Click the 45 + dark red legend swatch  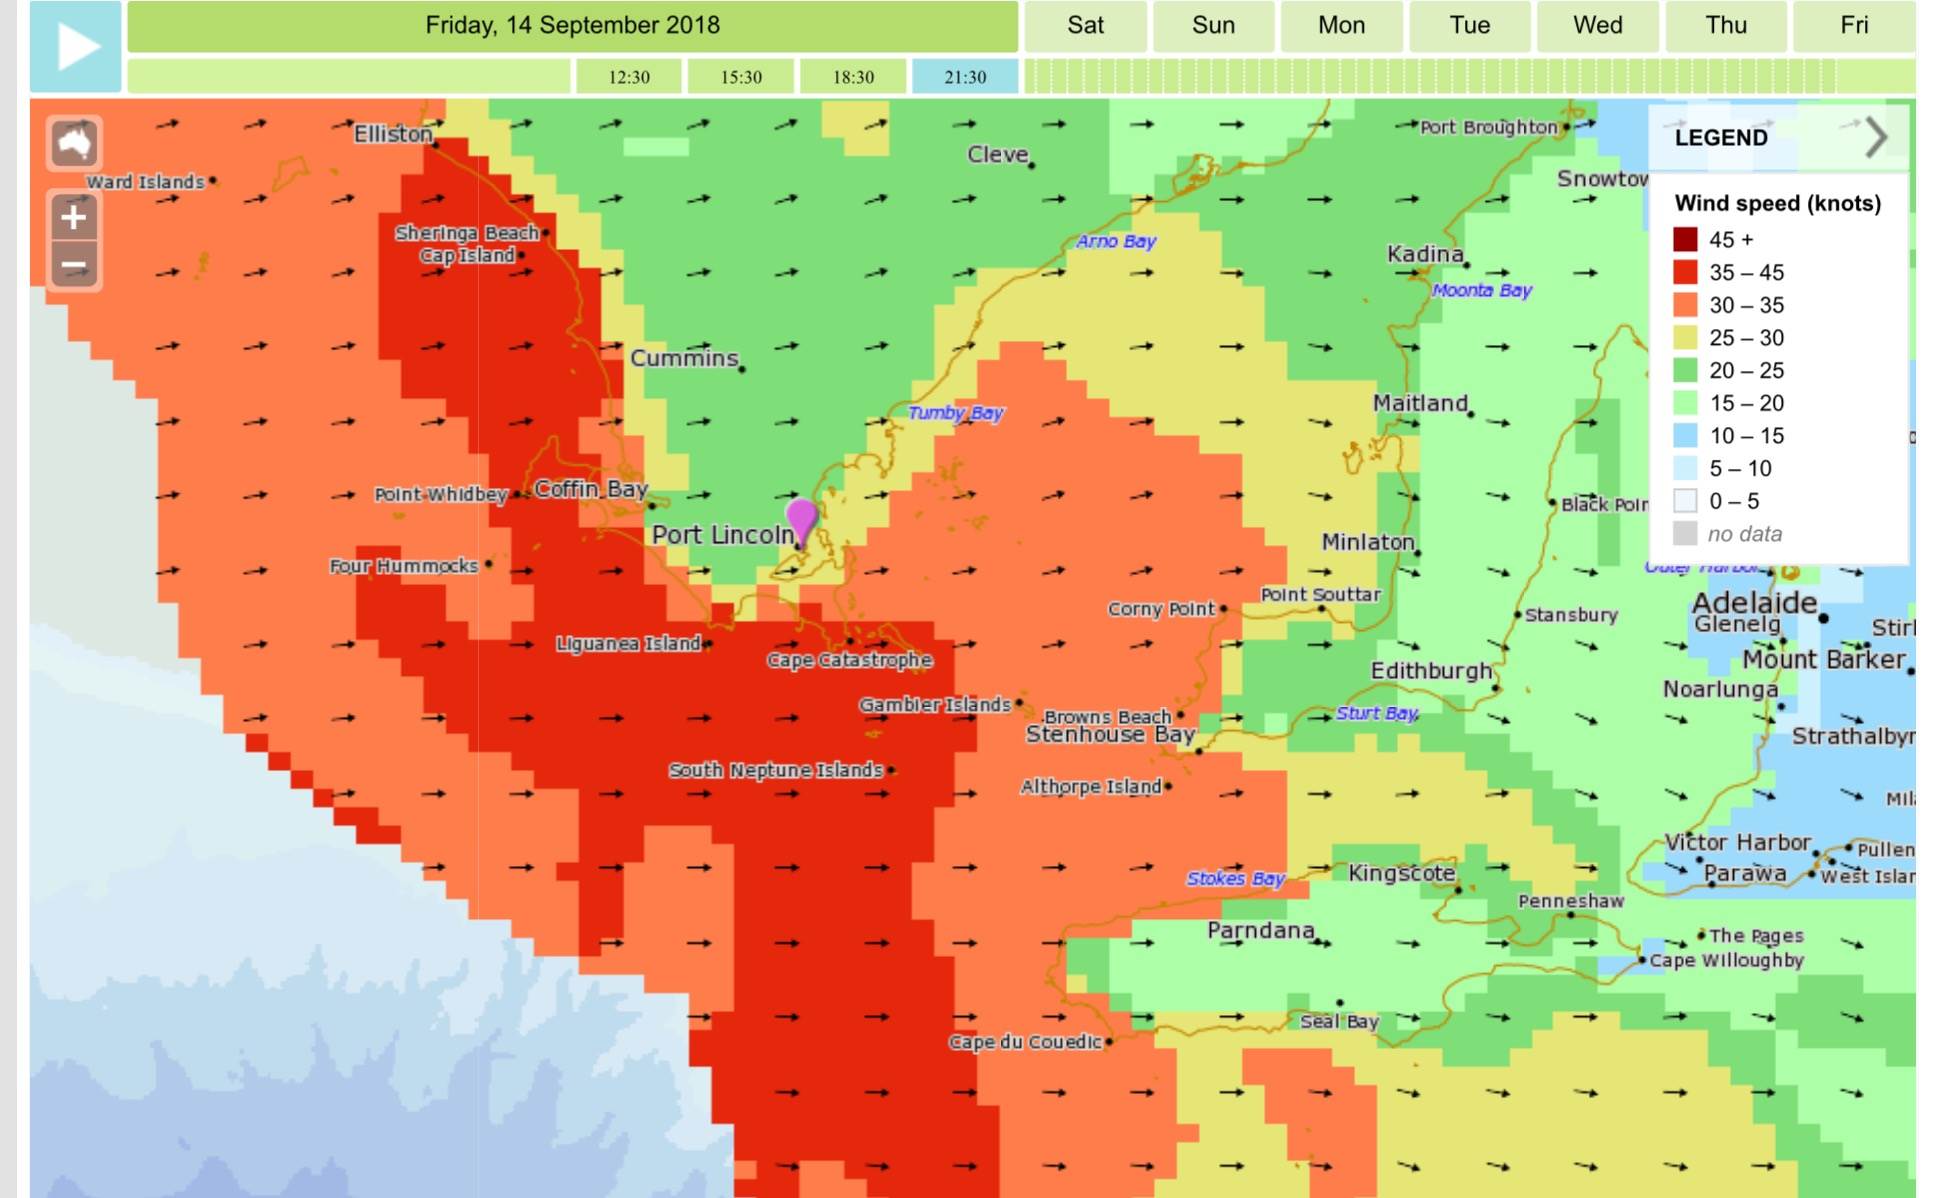click(1685, 239)
